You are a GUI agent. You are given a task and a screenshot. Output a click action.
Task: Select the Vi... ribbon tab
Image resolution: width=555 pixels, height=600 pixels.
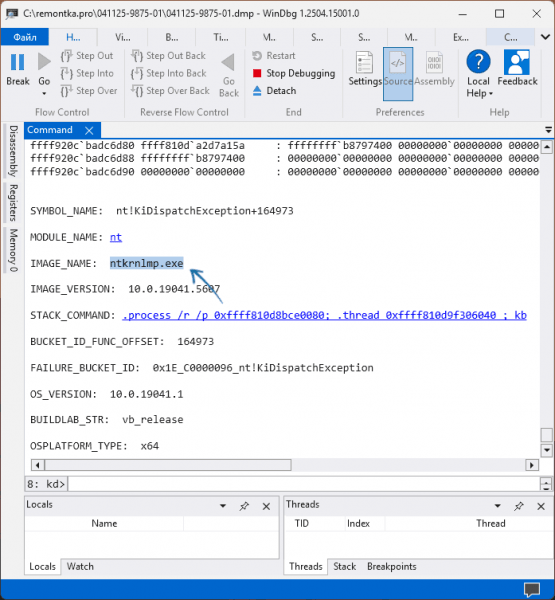click(x=122, y=38)
